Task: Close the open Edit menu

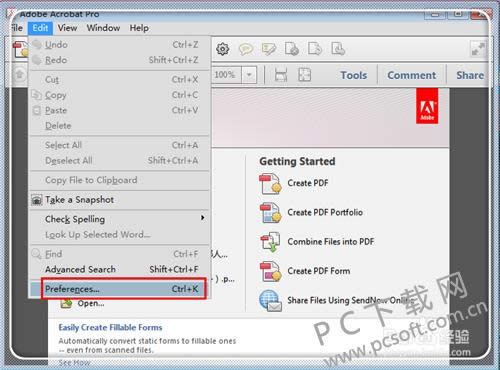Action: pos(40,28)
